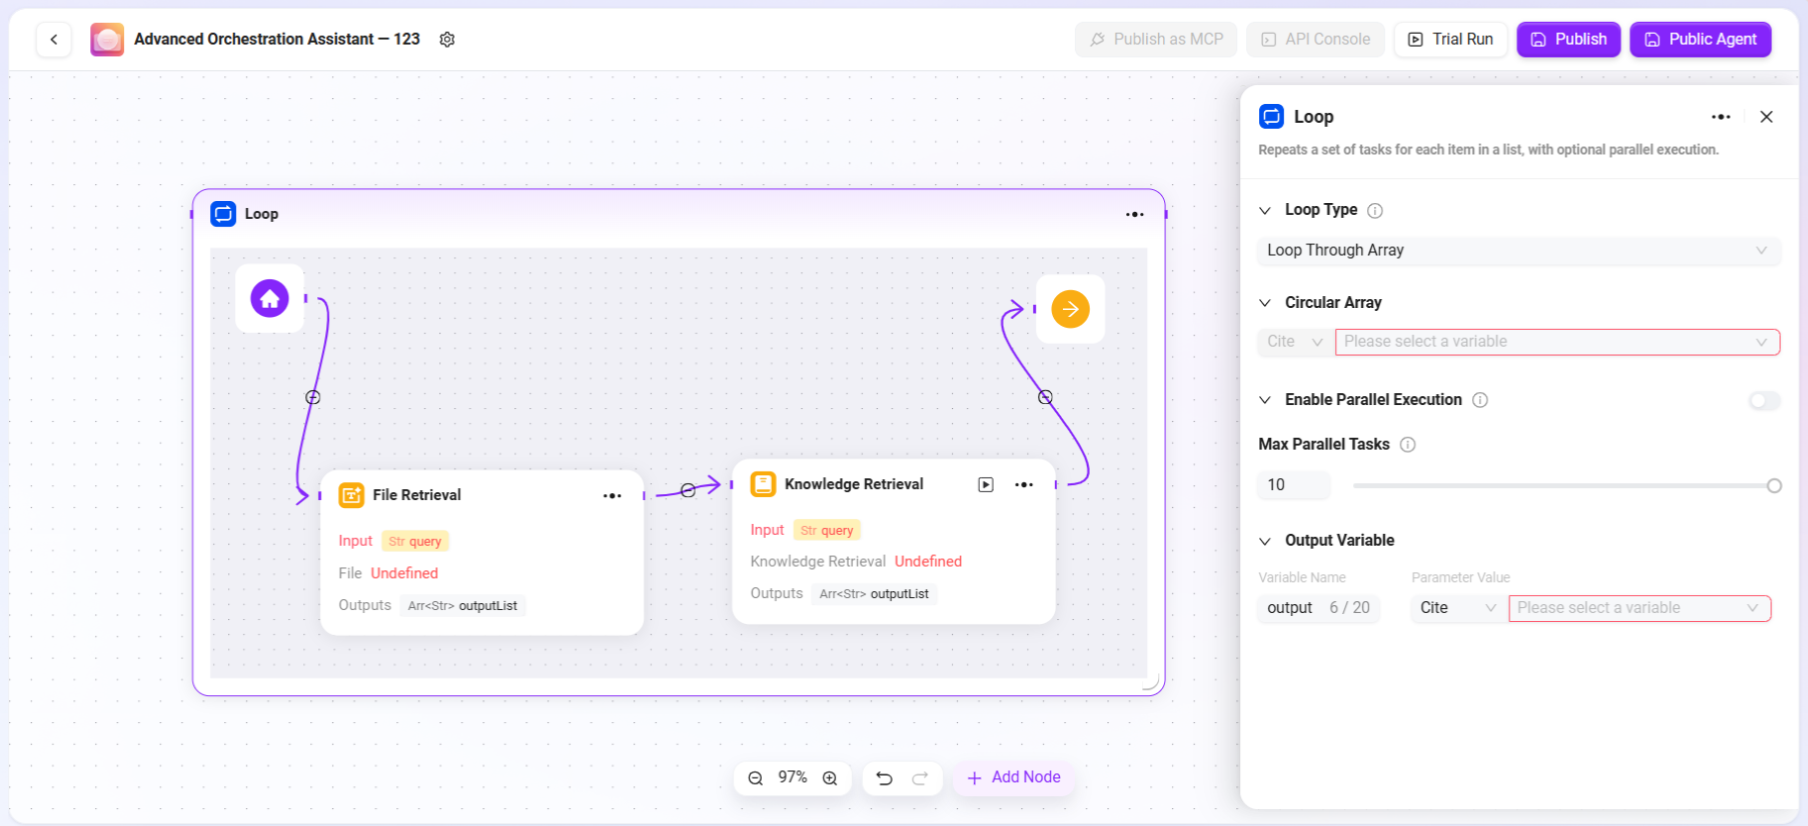Click the Add Node button

point(1014,778)
